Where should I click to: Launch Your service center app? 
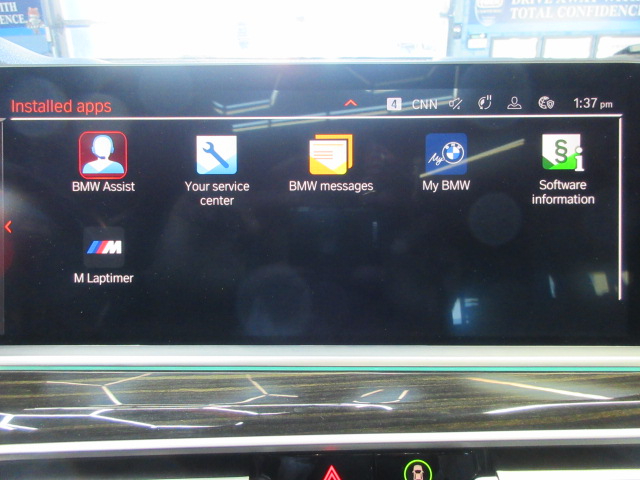(216, 155)
